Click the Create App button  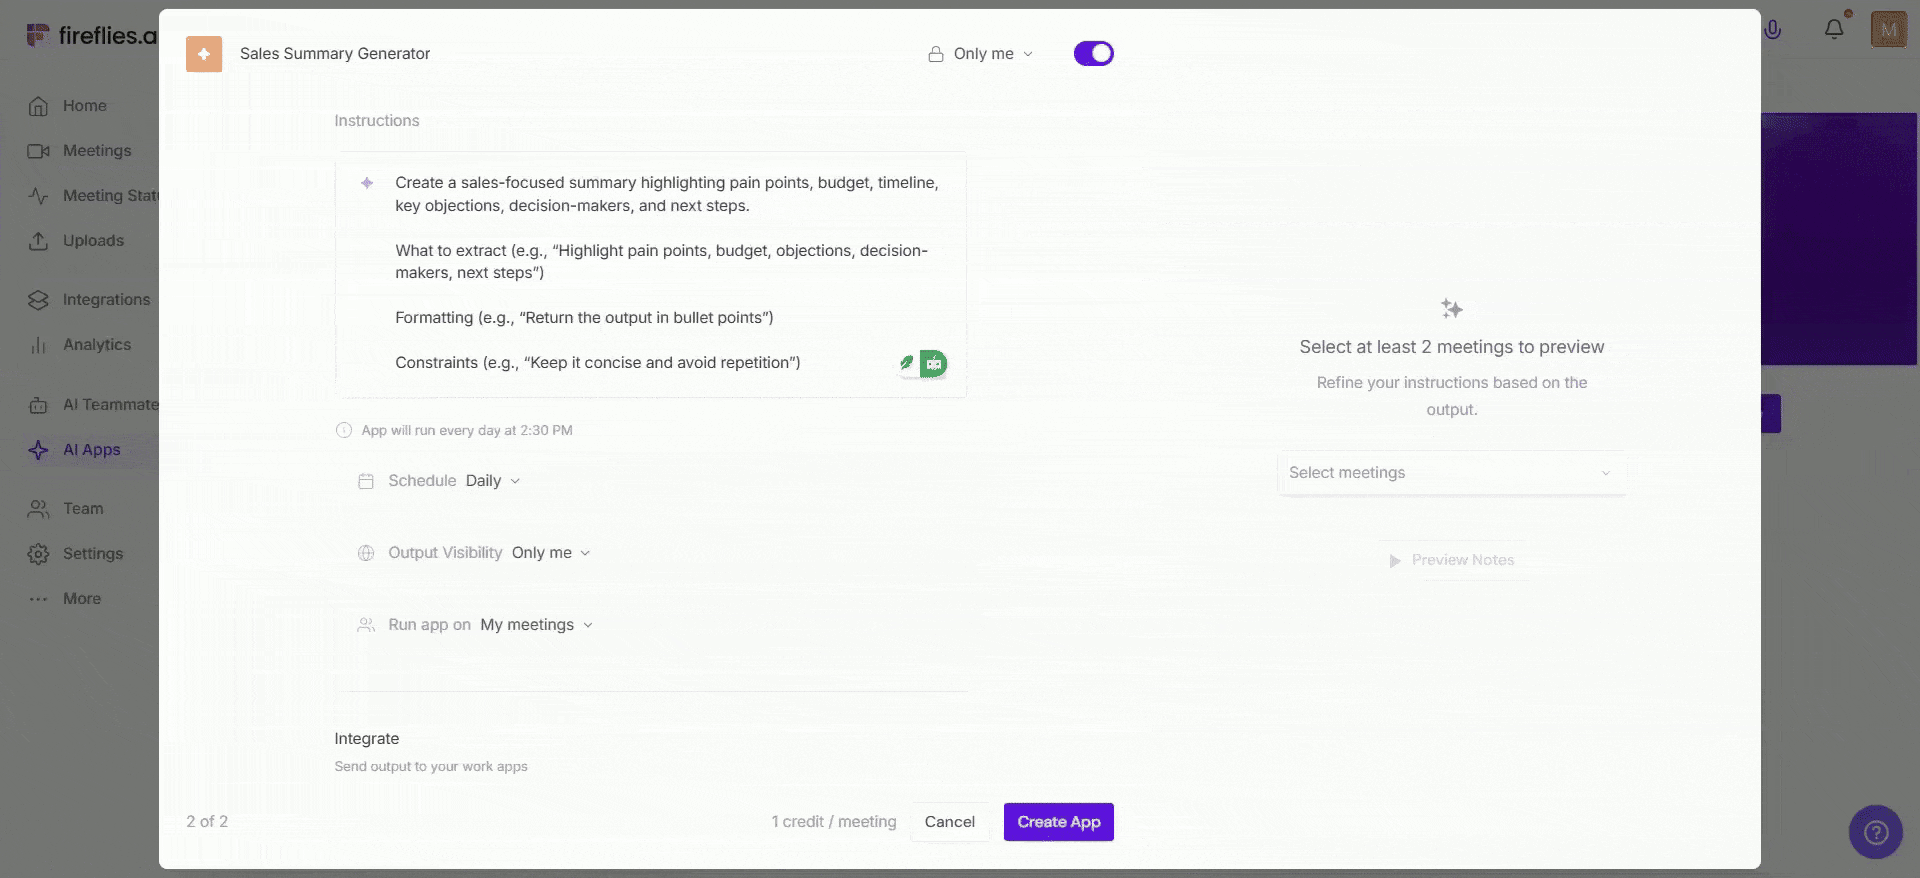(1058, 821)
